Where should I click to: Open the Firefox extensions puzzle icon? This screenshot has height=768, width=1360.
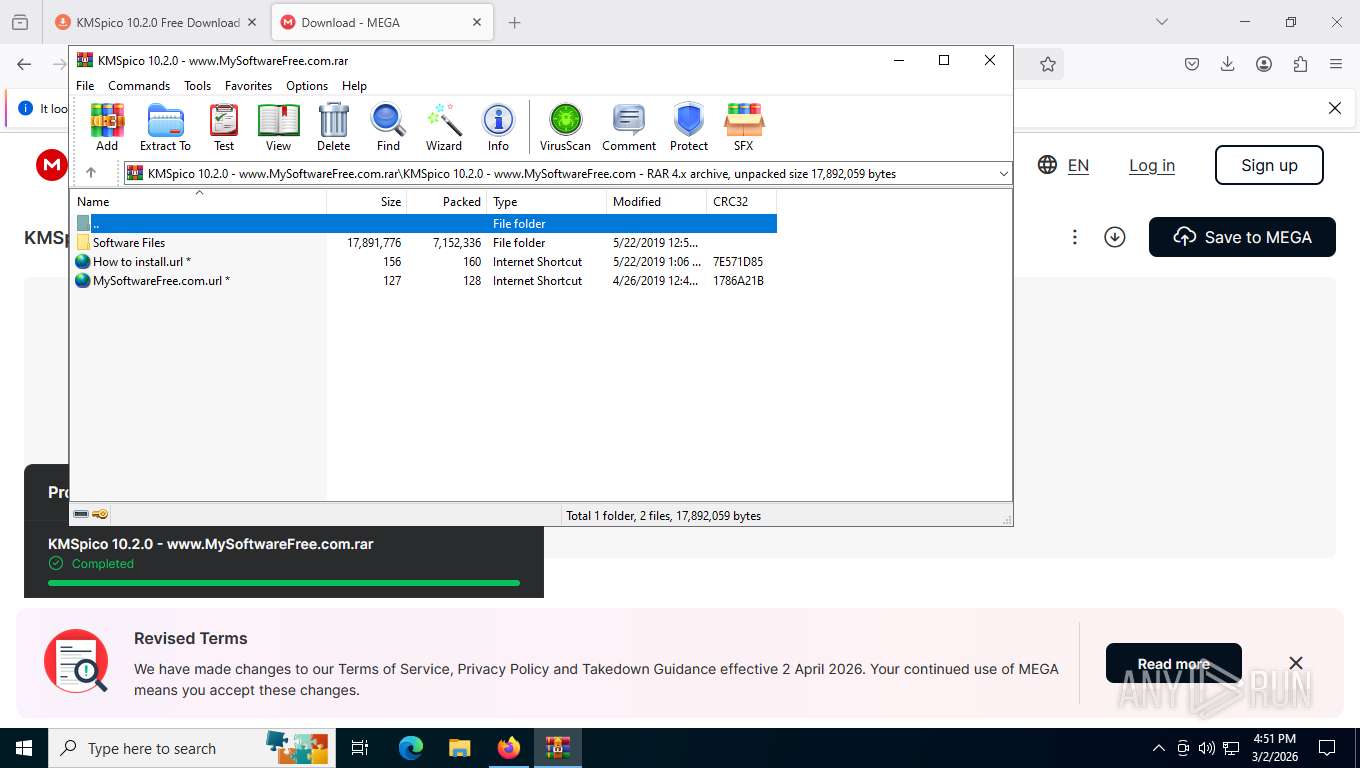(1300, 64)
